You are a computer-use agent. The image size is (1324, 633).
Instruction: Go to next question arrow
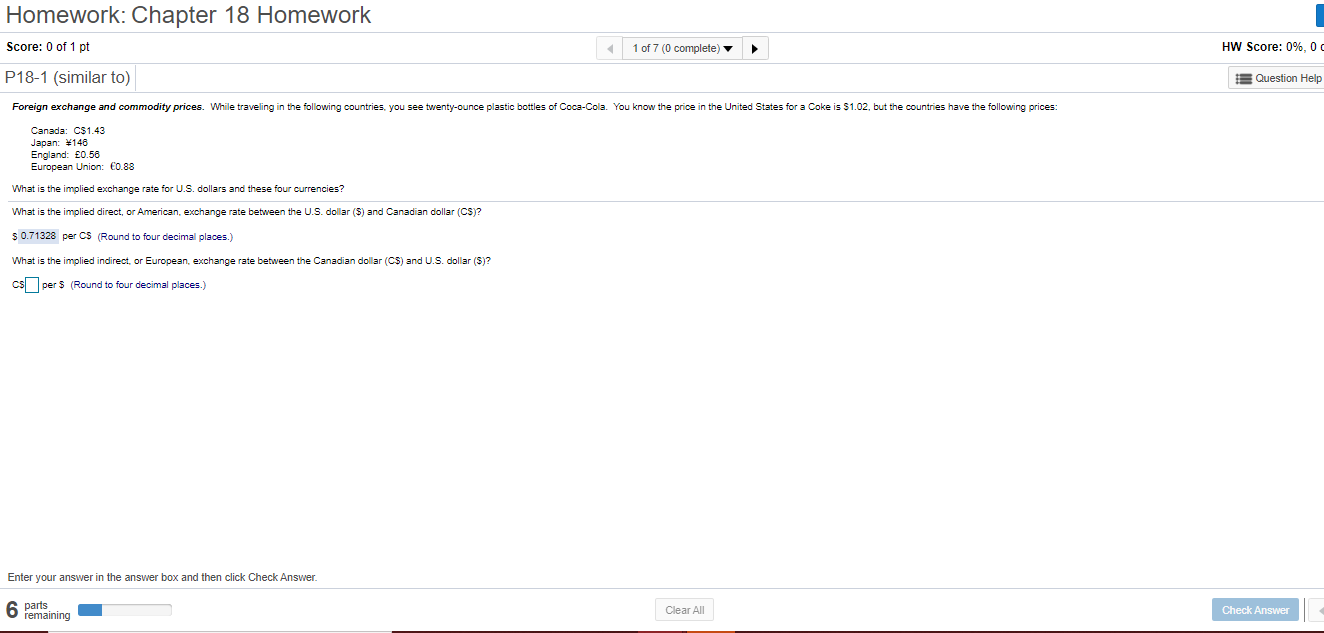tap(755, 48)
